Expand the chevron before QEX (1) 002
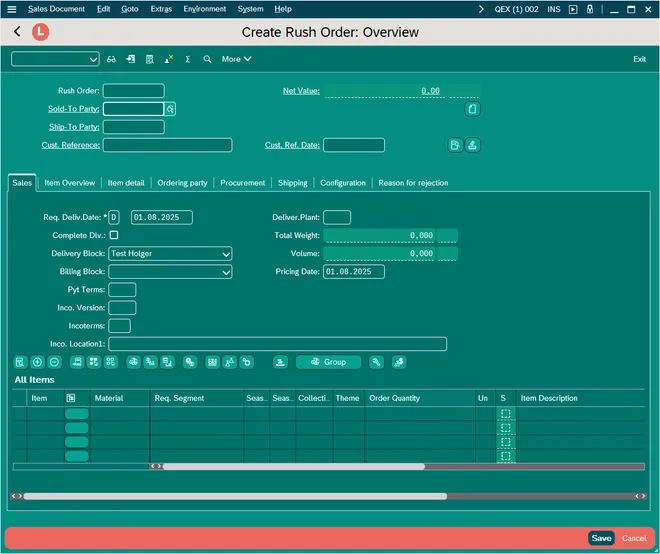The width and height of the screenshot is (660, 554). pyautogui.click(x=481, y=9)
